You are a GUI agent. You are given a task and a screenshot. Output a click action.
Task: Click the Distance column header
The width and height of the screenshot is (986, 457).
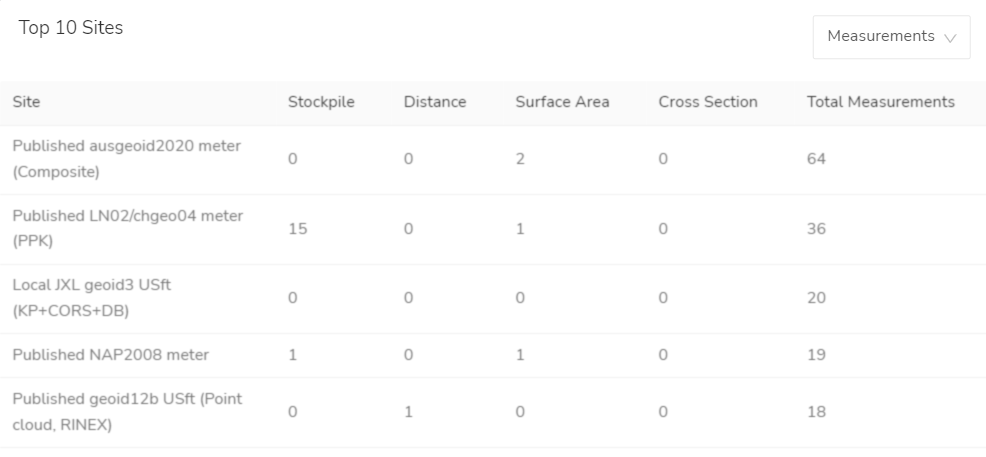pos(435,102)
